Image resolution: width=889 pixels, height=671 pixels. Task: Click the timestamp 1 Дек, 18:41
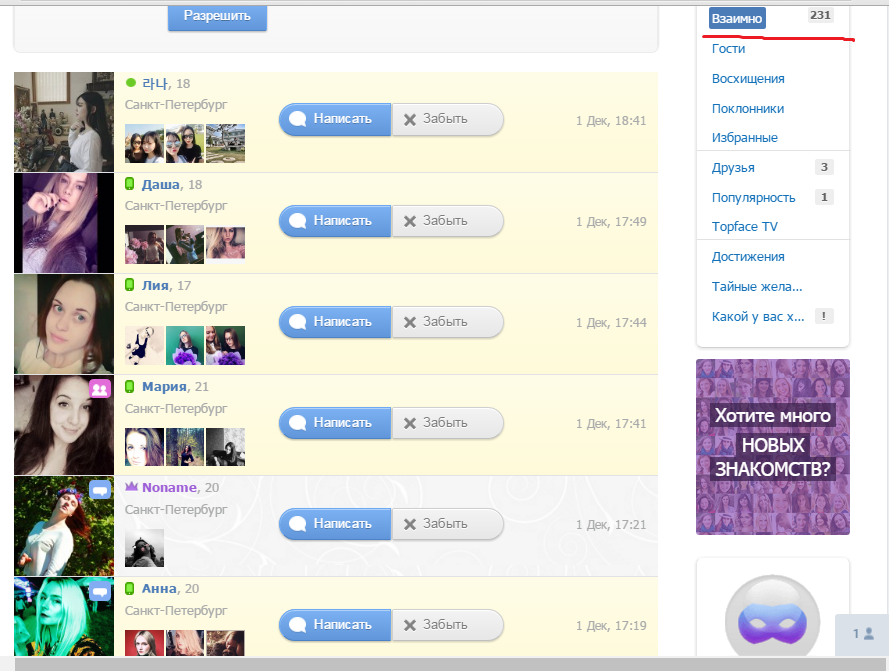[x=611, y=120]
